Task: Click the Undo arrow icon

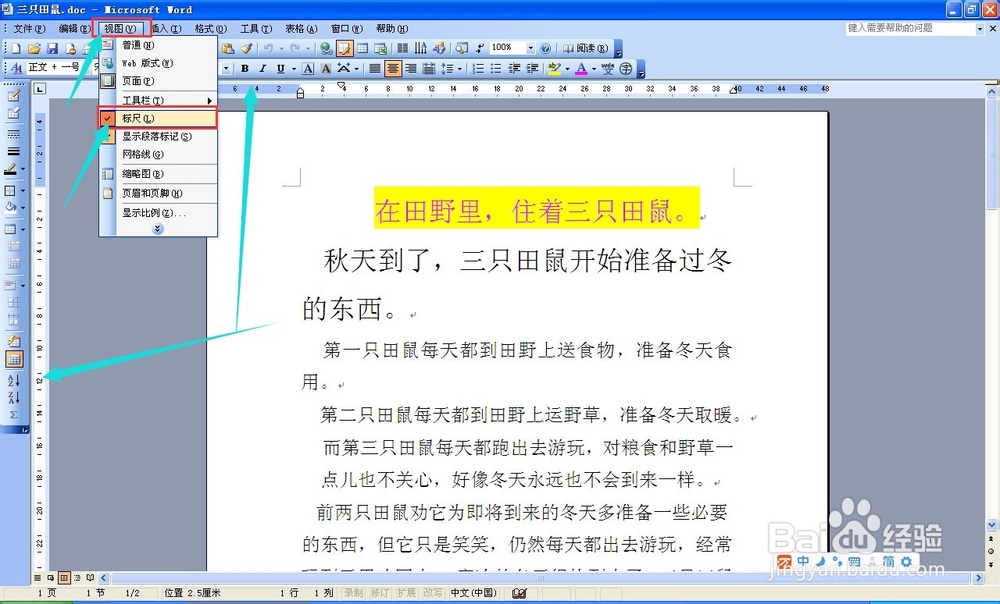Action: pyautogui.click(x=268, y=48)
